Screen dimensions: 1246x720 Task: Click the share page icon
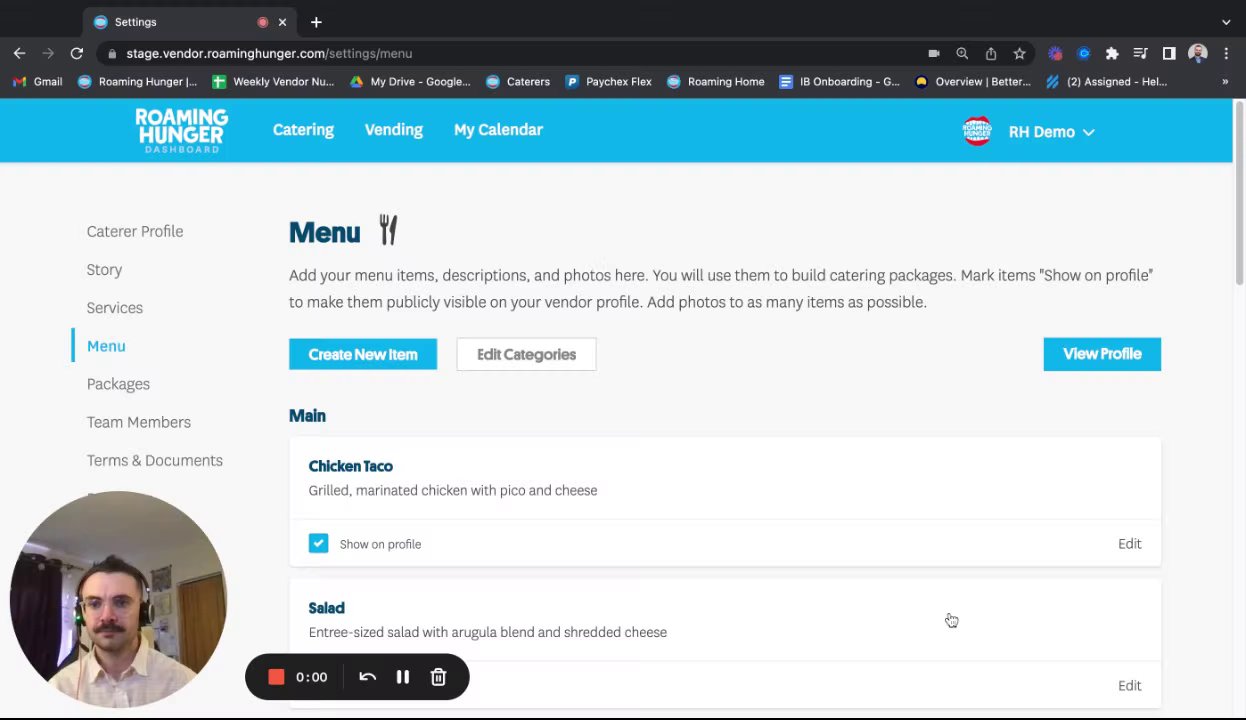pyautogui.click(x=991, y=53)
